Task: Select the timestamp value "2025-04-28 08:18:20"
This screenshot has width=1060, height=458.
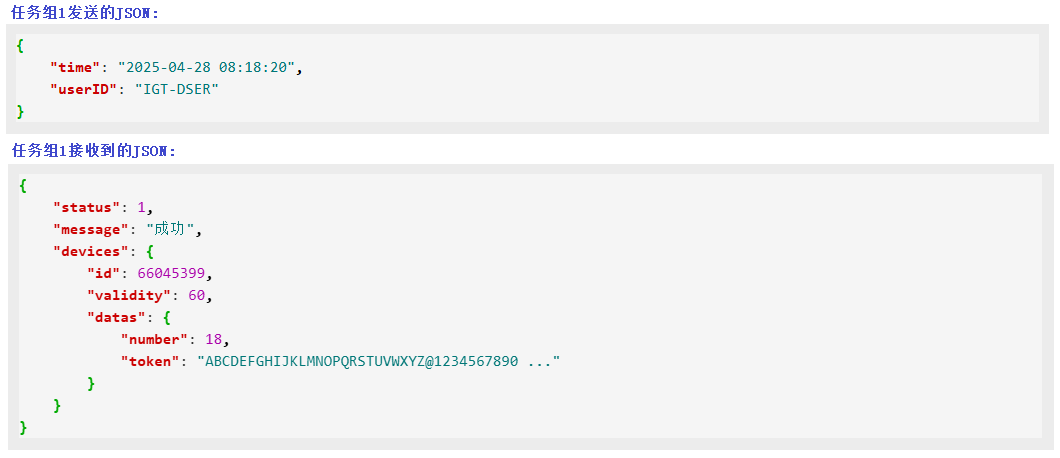Action: (x=209, y=67)
